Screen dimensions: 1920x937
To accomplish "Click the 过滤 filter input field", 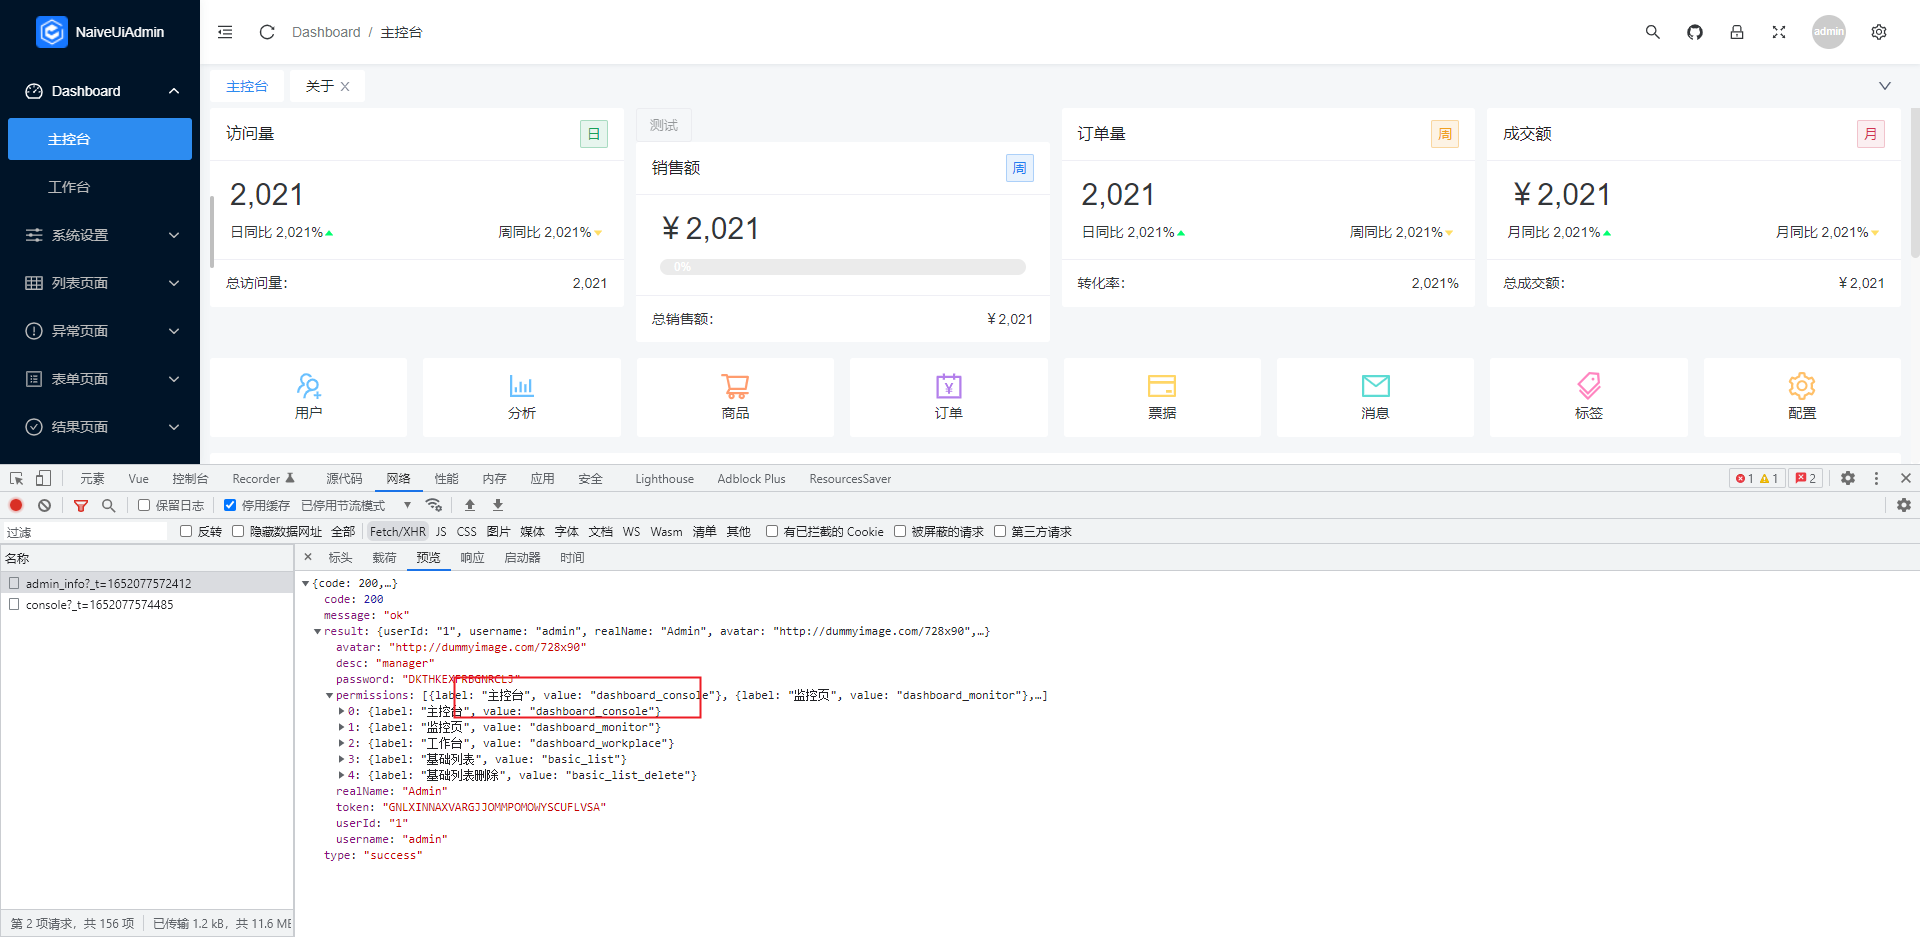I will [85, 531].
